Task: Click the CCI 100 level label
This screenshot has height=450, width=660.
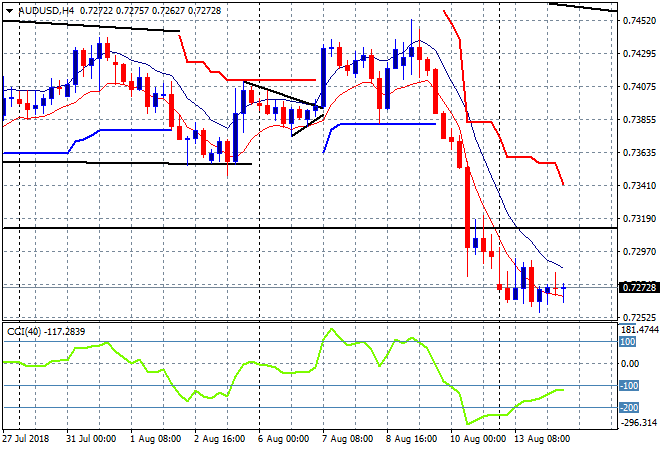Action: click(x=630, y=341)
